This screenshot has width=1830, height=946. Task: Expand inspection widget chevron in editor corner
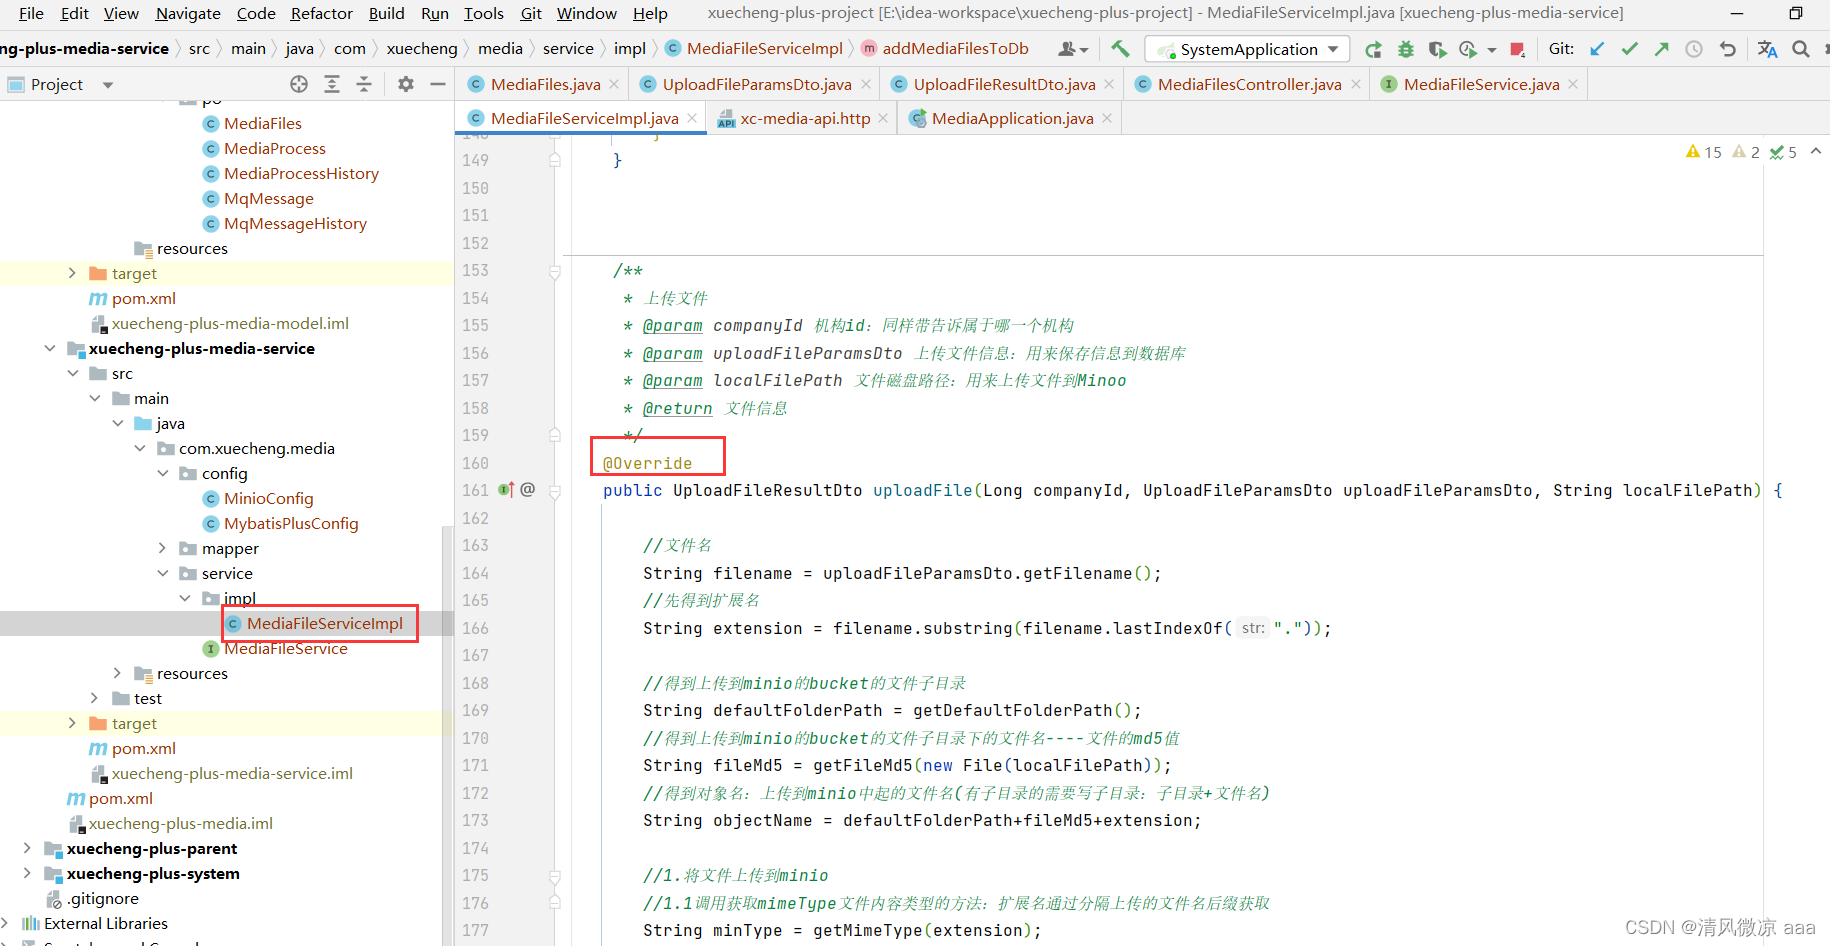[1816, 152]
